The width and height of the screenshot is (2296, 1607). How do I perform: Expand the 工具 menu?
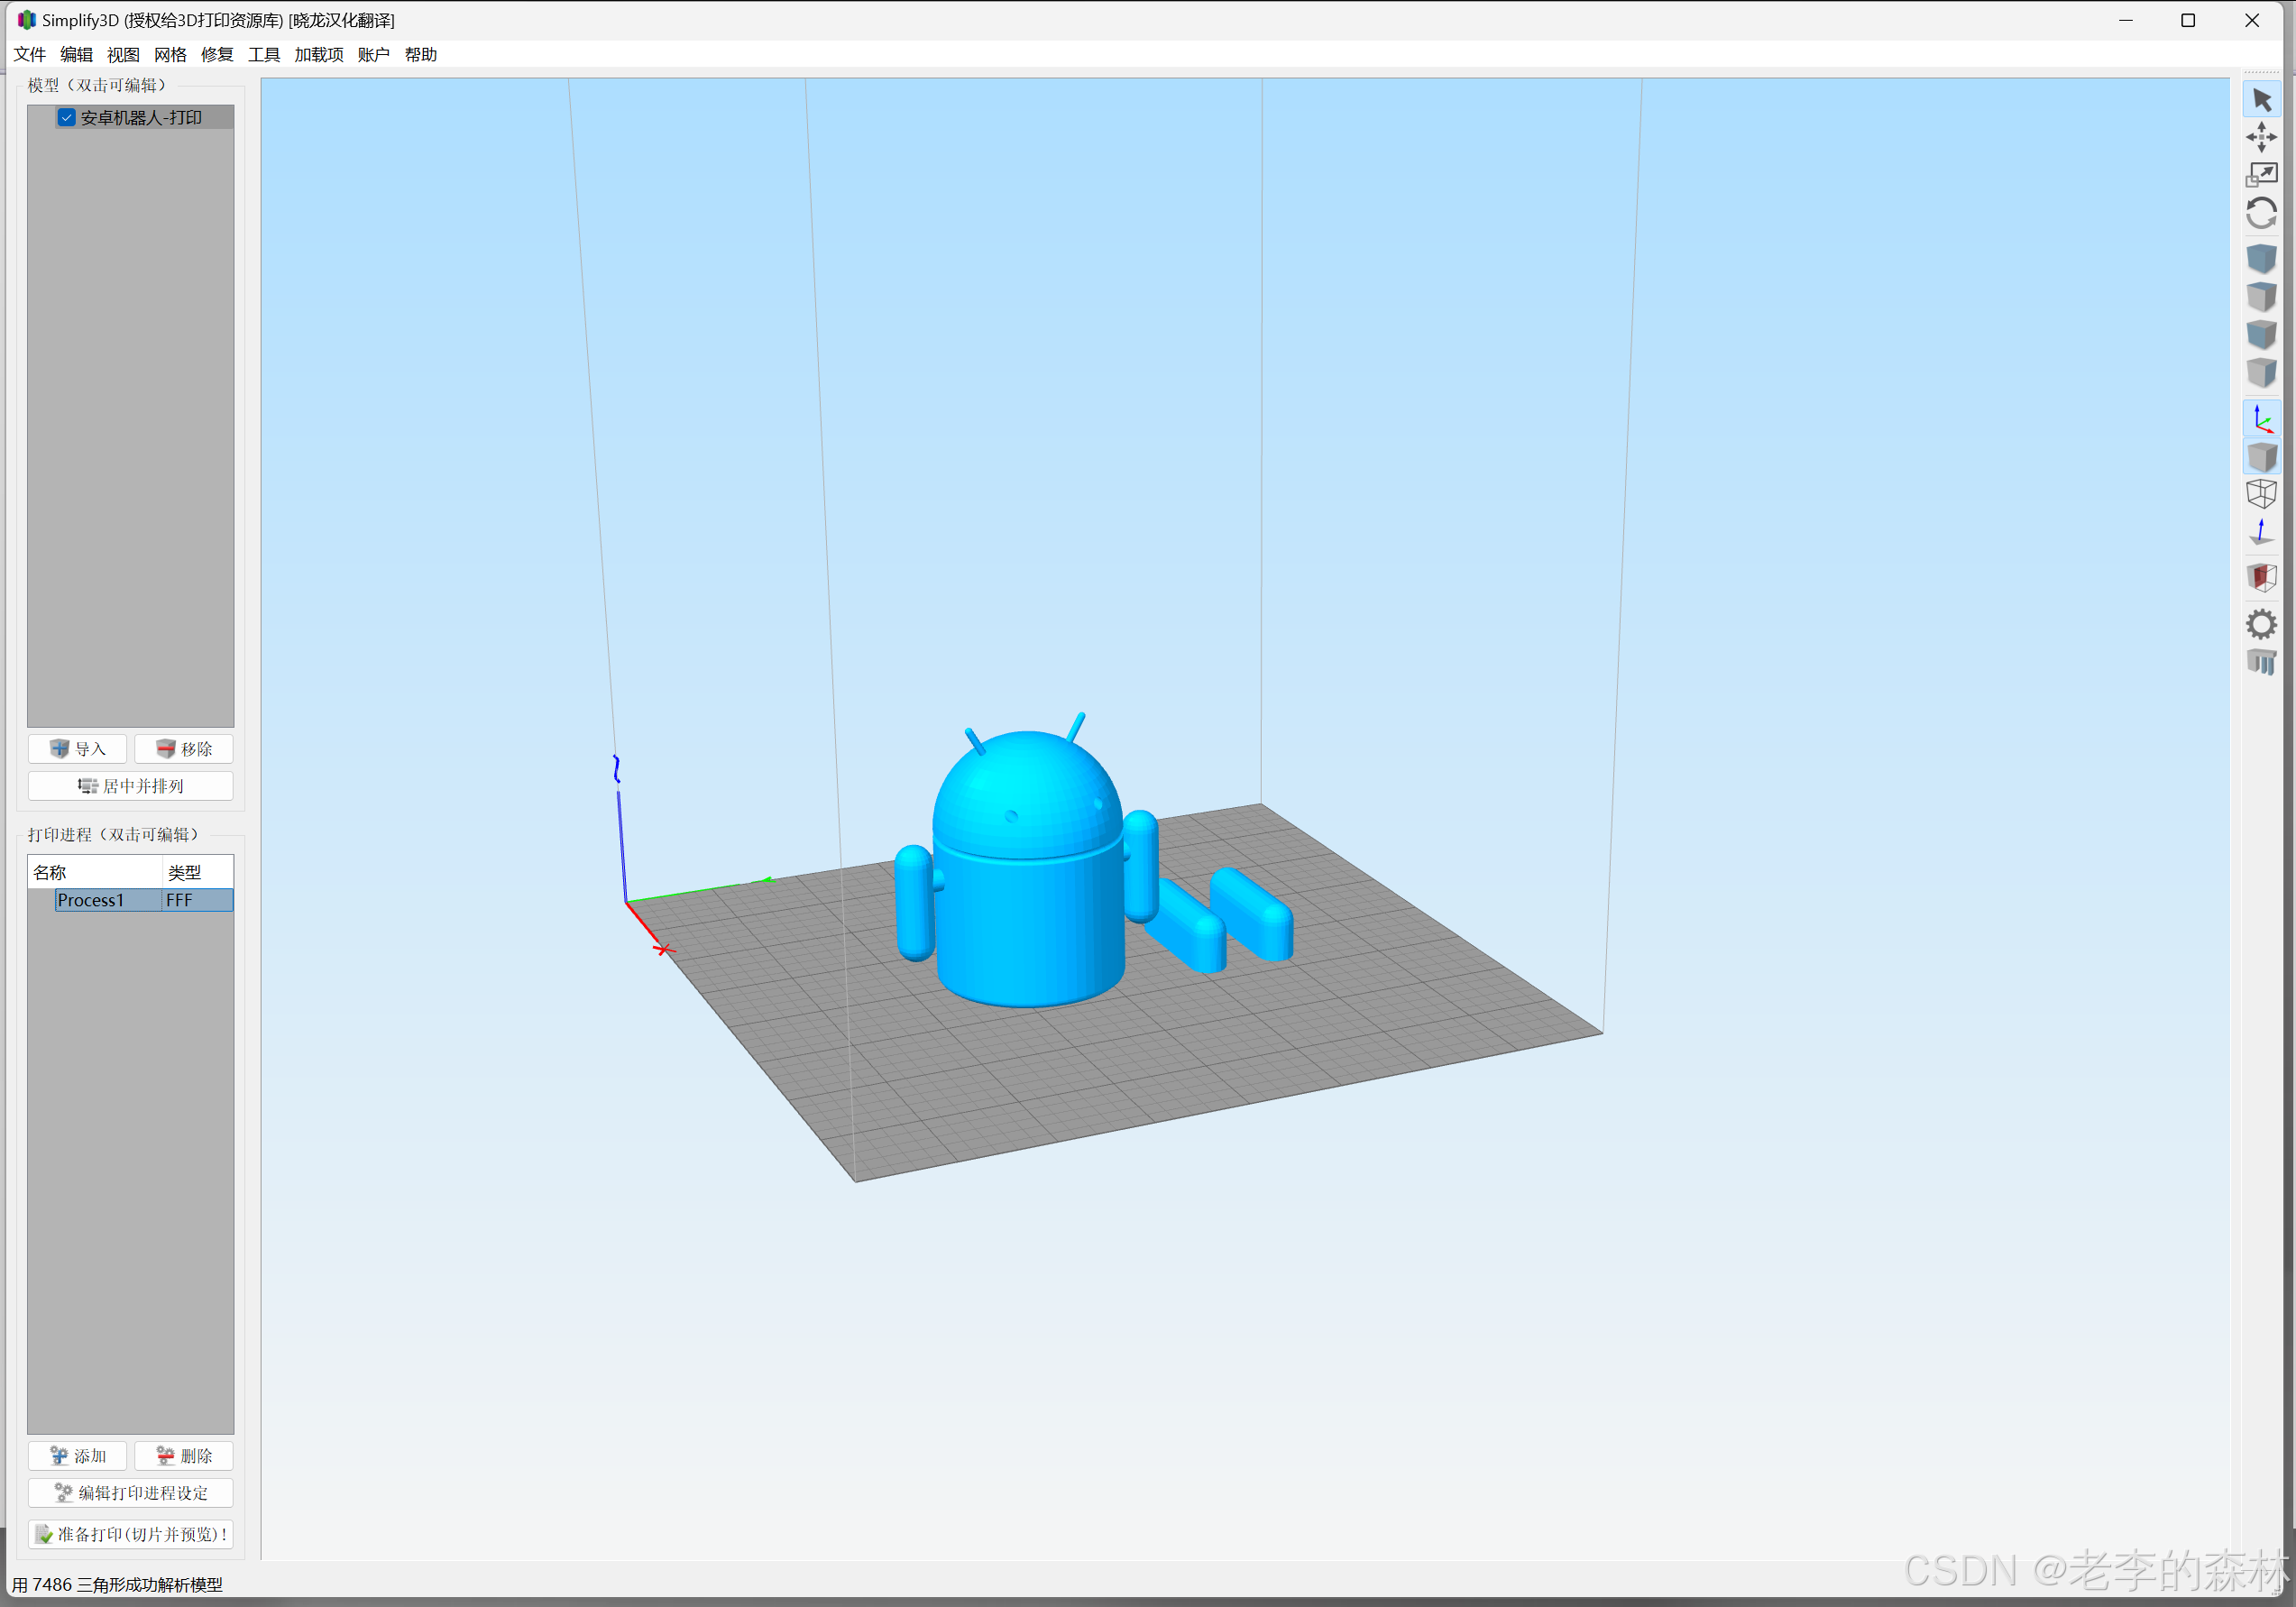click(x=264, y=55)
